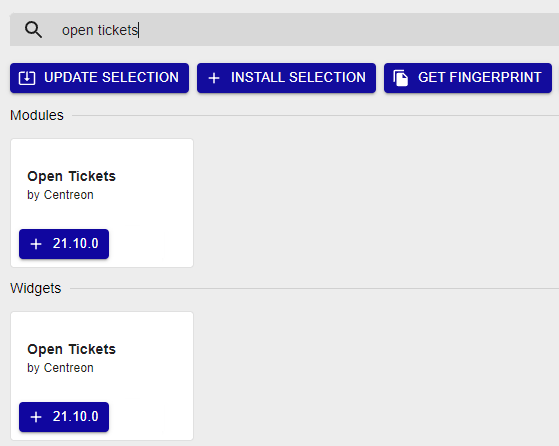This screenshot has height=446, width=559.
Task: Select the Open Tickets title under Widgets
Action: point(72,349)
